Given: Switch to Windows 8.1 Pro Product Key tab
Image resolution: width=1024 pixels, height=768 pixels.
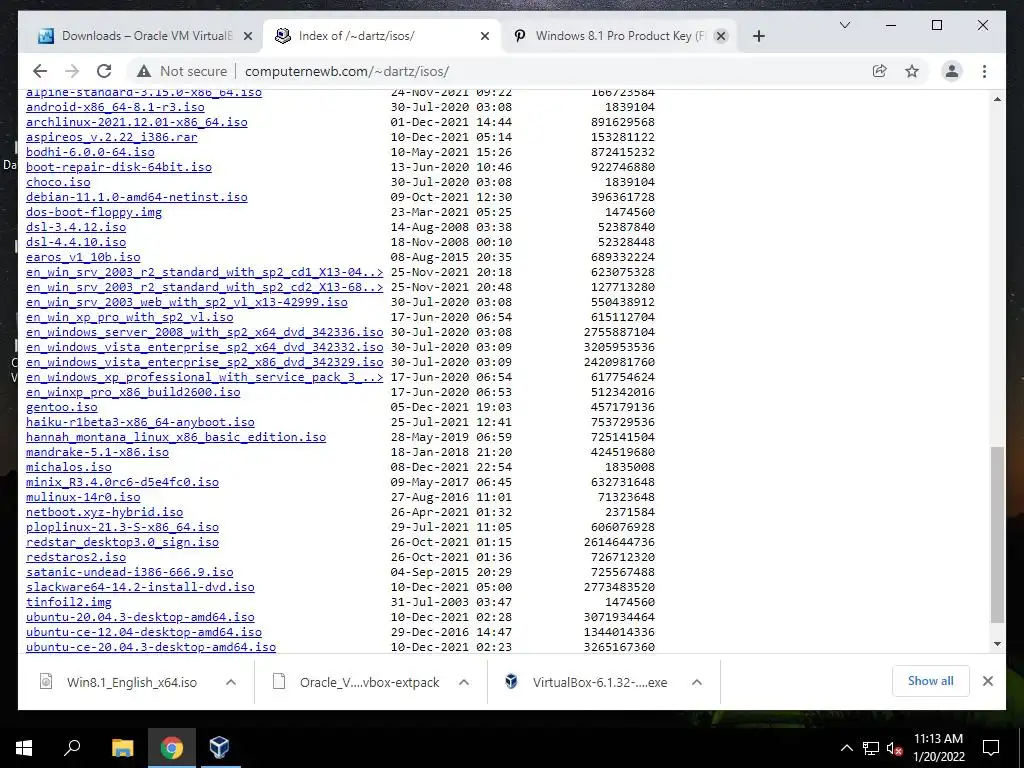Looking at the screenshot, I should (x=618, y=36).
